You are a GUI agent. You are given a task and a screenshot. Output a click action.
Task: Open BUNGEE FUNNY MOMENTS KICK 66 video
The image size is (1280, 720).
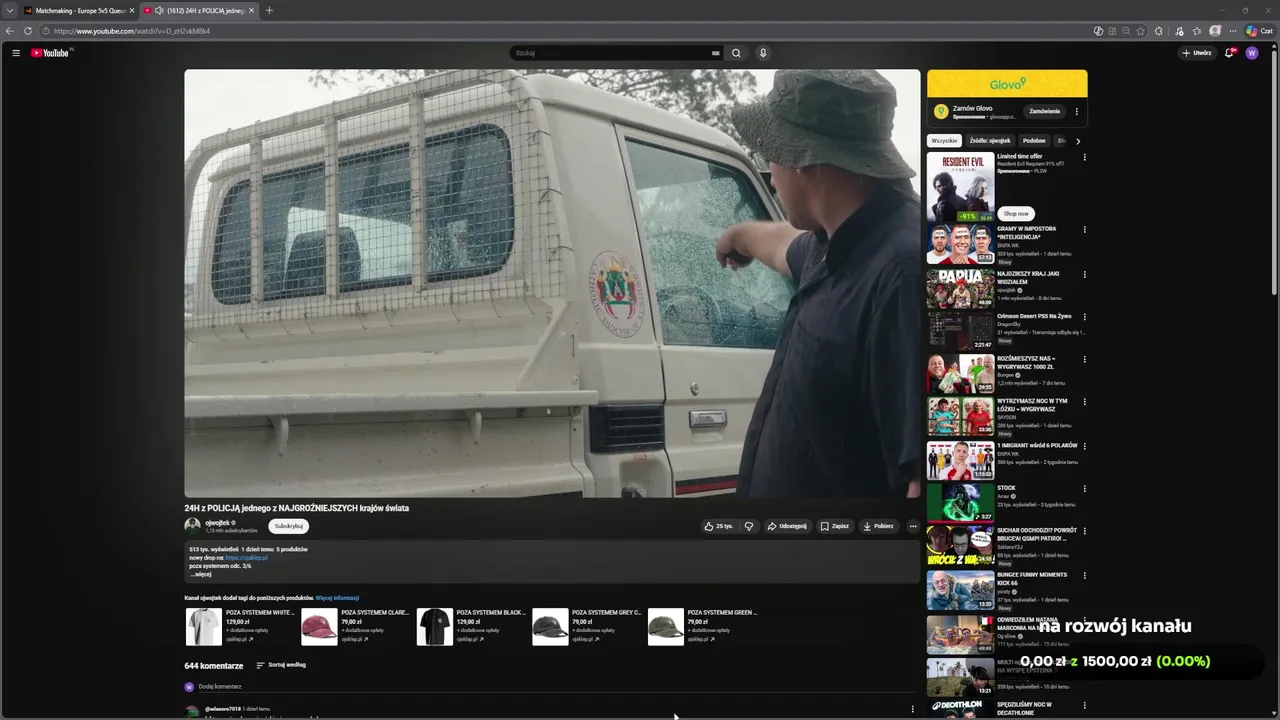coord(960,590)
